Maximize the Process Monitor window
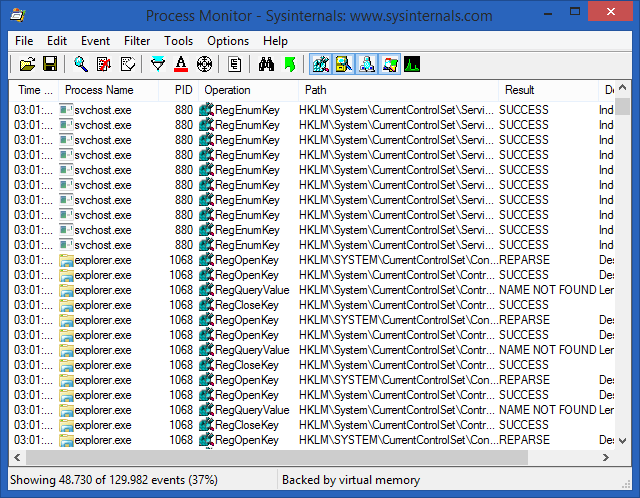The image size is (640, 498). (575, 12)
